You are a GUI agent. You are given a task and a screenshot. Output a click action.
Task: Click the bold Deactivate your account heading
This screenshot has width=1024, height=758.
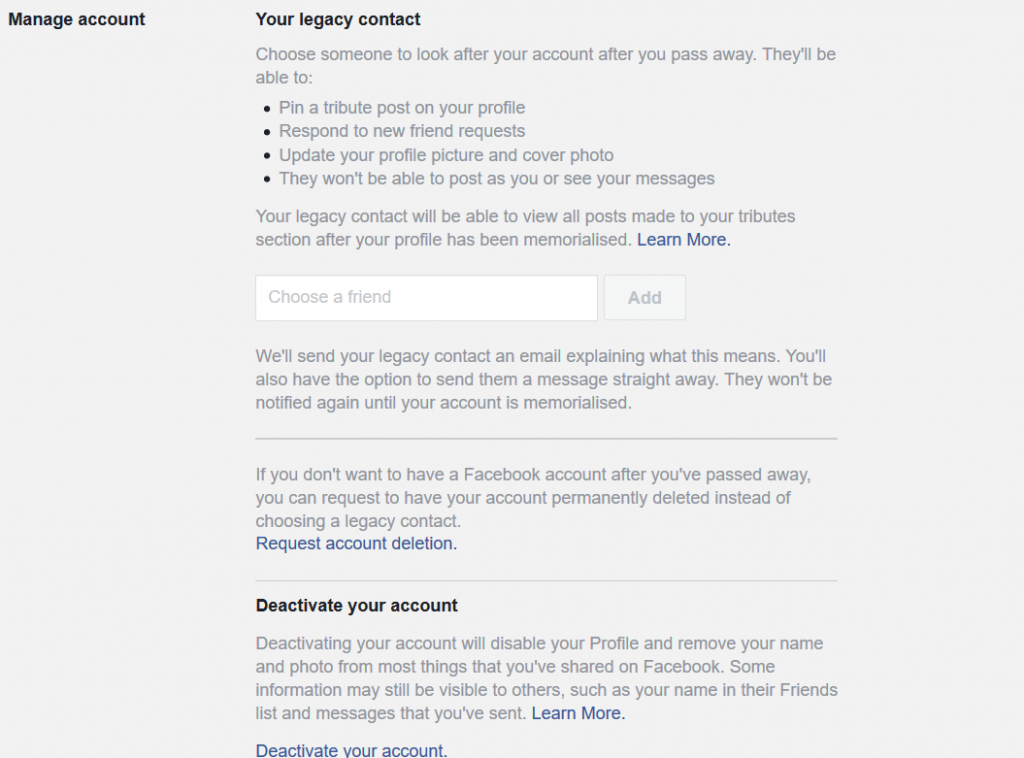(x=356, y=605)
